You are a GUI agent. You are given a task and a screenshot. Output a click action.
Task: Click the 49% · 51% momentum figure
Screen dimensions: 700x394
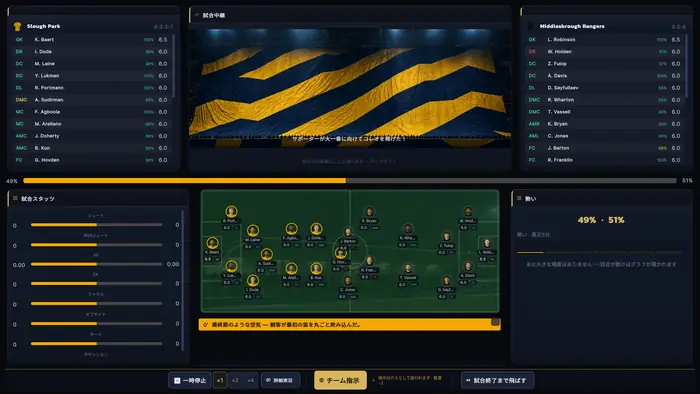coord(601,220)
